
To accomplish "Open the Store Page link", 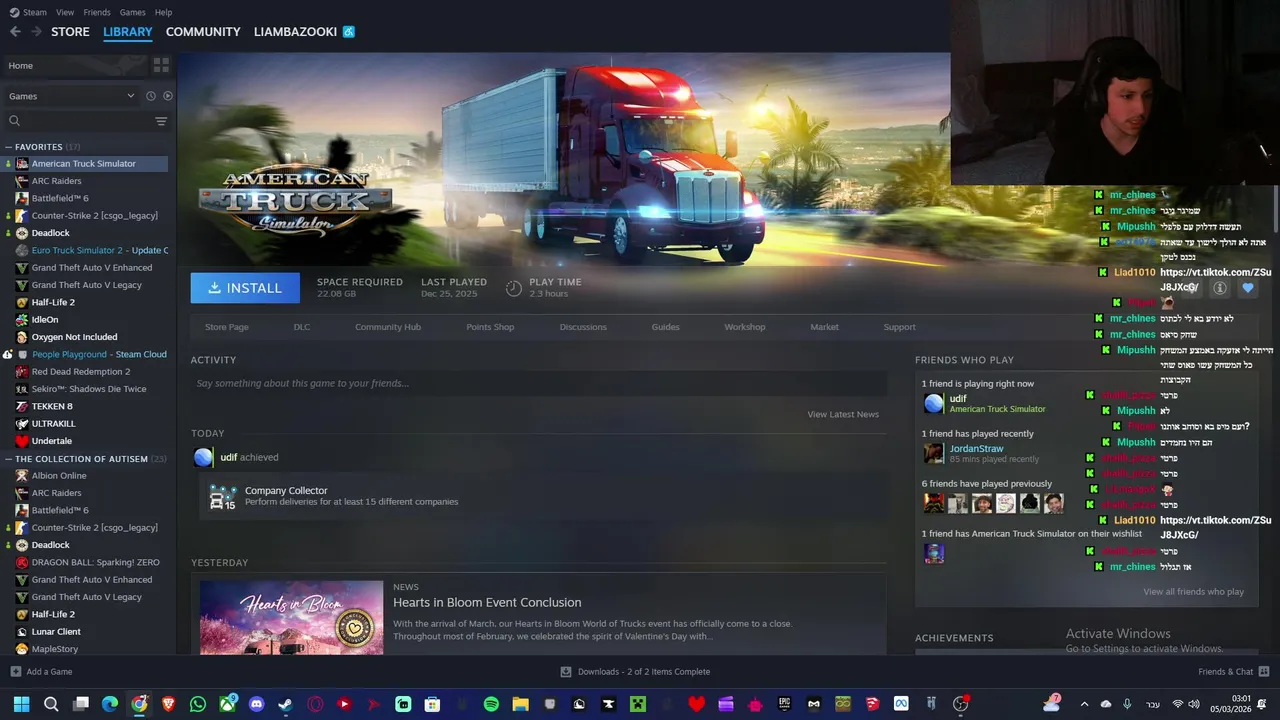I will pos(227,327).
